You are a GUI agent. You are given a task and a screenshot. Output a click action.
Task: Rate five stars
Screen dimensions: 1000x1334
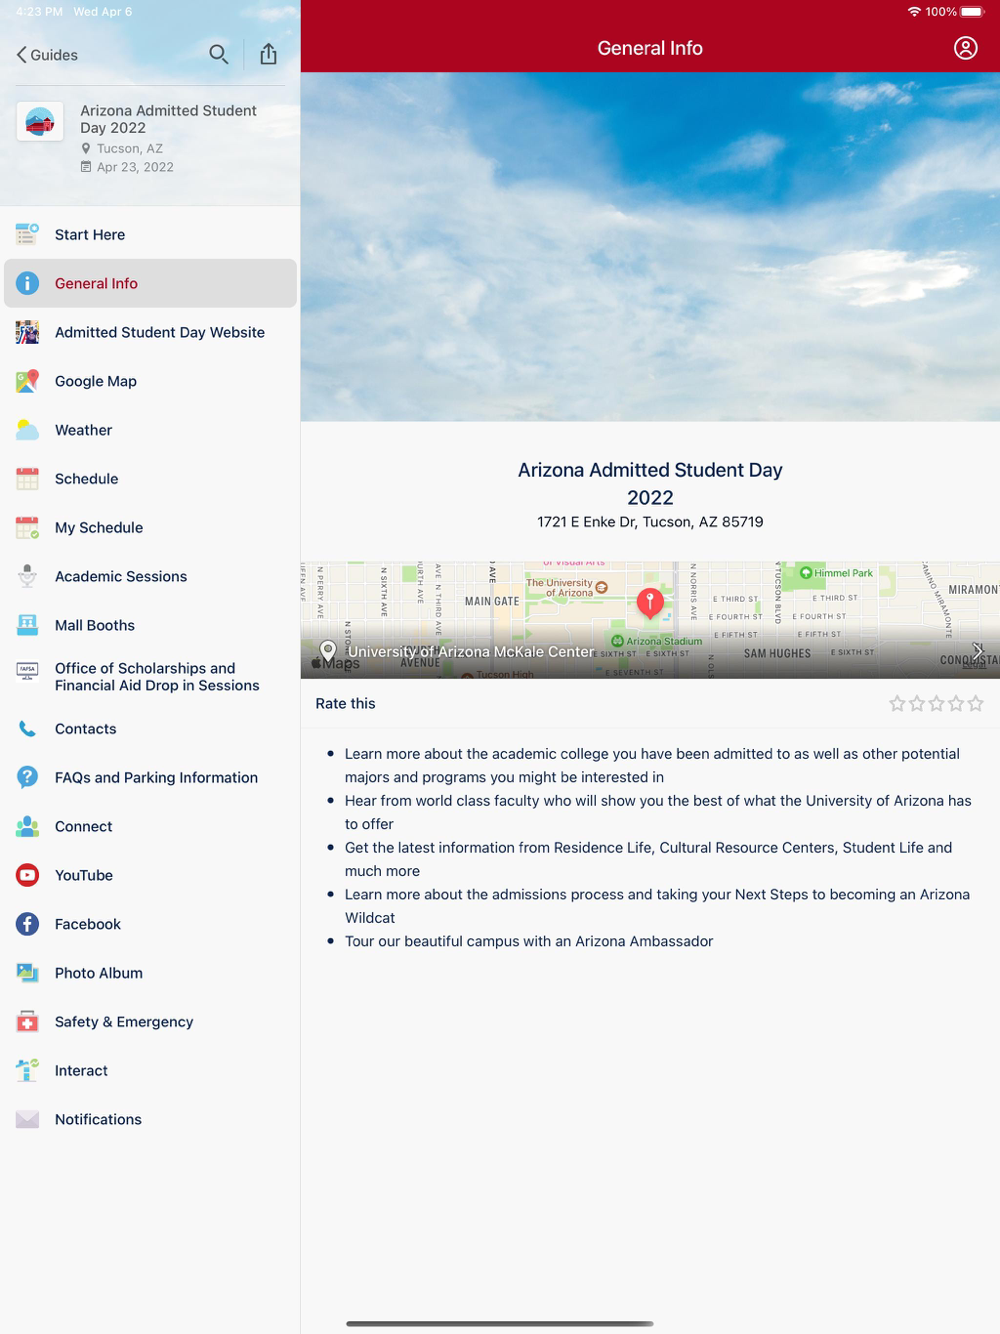tap(976, 704)
